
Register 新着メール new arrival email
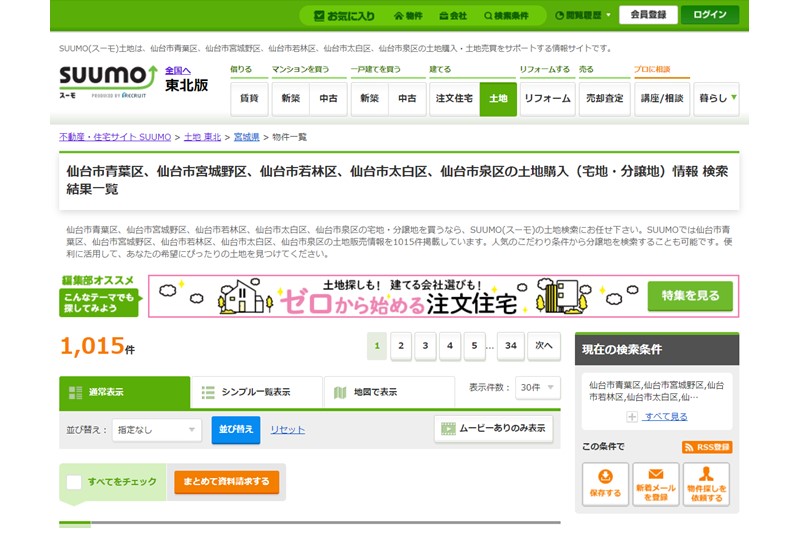(655, 484)
